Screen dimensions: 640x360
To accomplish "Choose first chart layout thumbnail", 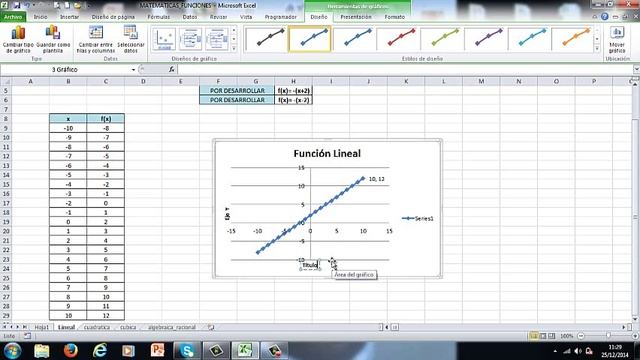I will 164,39.
